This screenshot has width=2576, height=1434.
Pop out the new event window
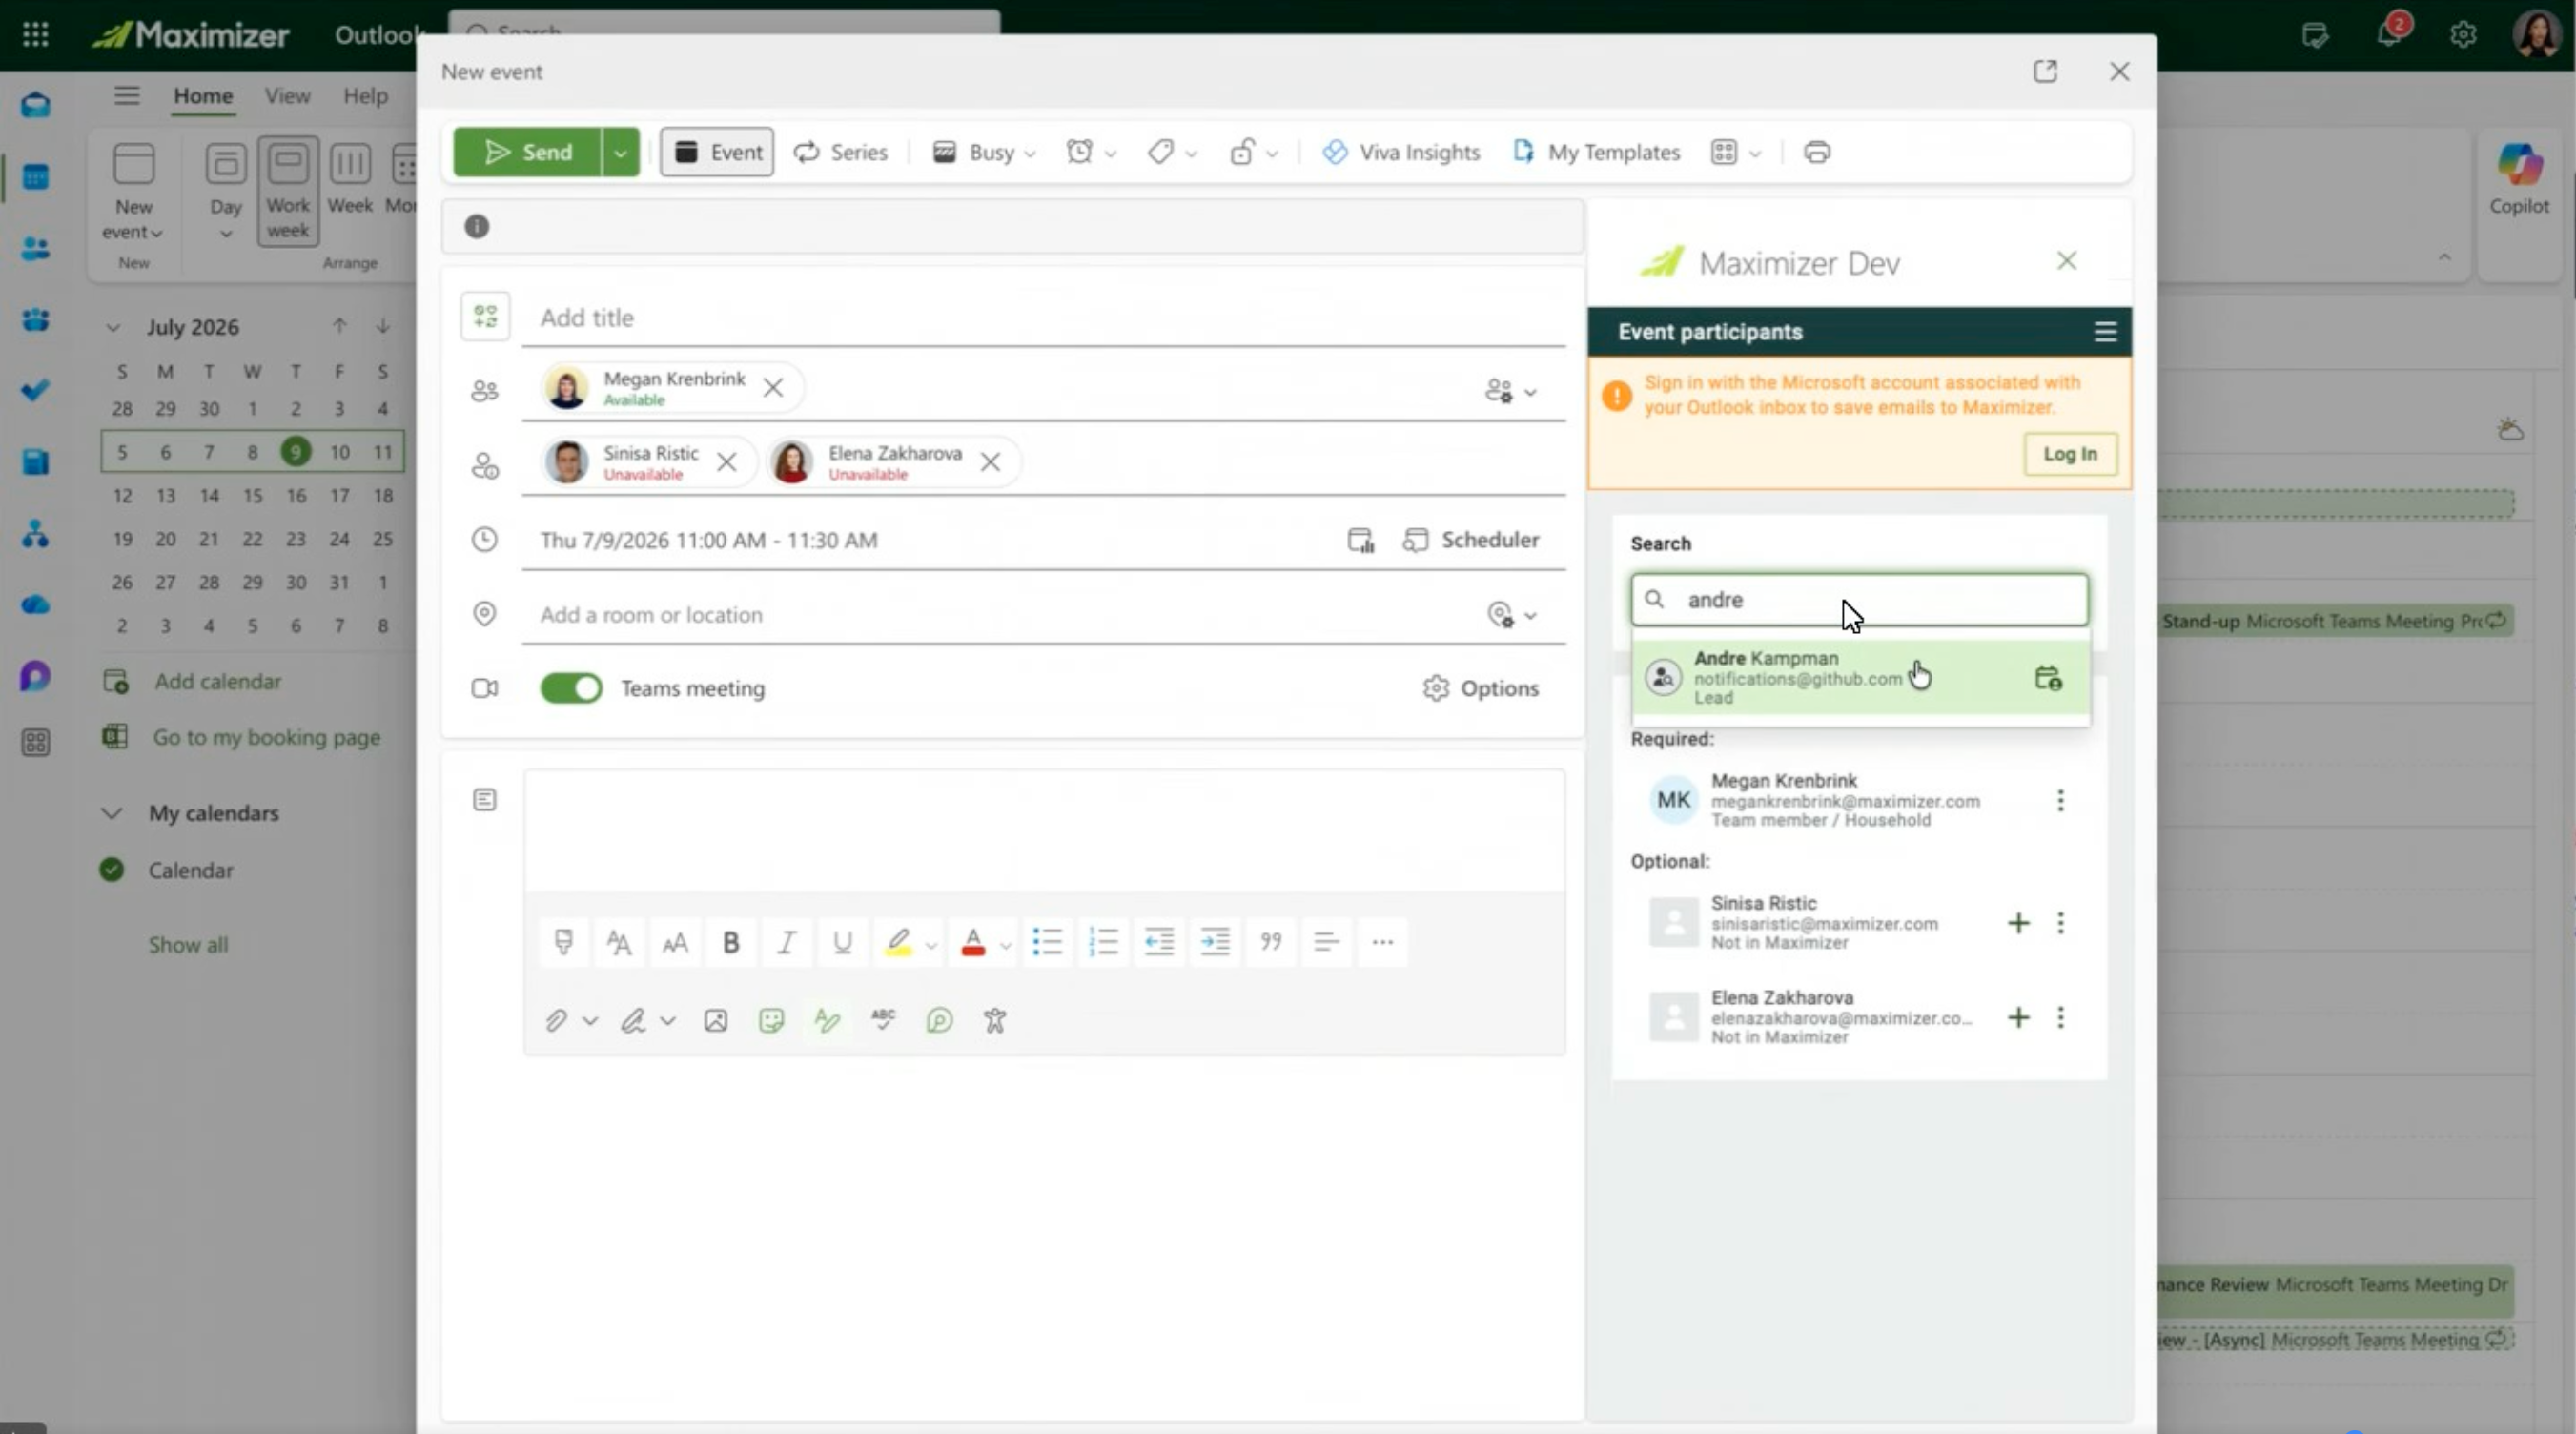pos(2045,71)
